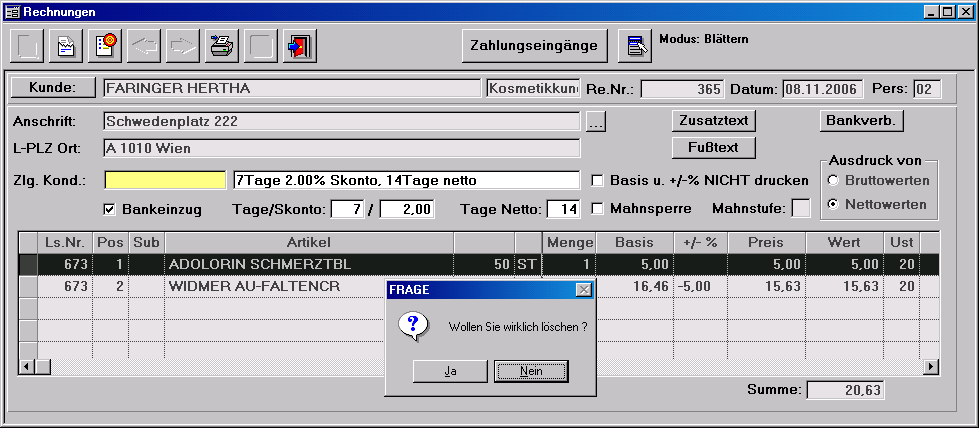This screenshot has width=979, height=428.
Task: Click the printer toolbar icon
Action: click(222, 46)
